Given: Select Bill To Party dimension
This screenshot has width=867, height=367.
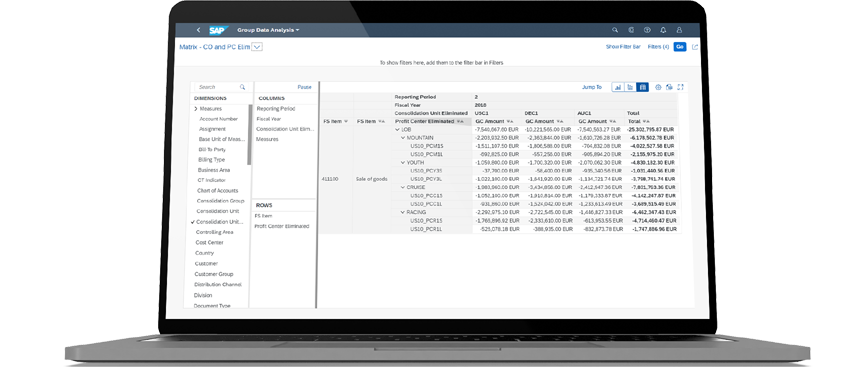Looking at the screenshot, I should point(212,149).
